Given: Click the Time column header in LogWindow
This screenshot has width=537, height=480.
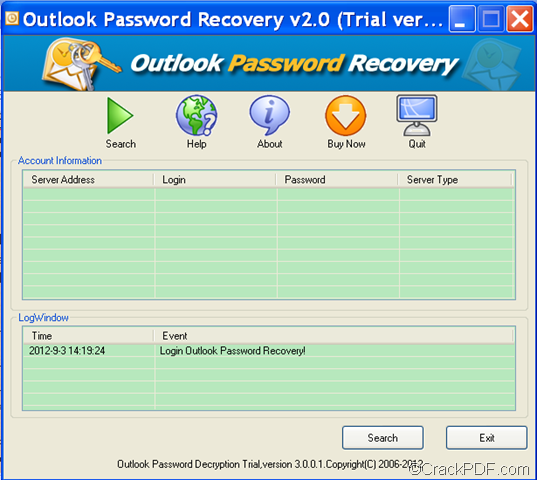Looking at the screenshot, I should pos(88,336).
